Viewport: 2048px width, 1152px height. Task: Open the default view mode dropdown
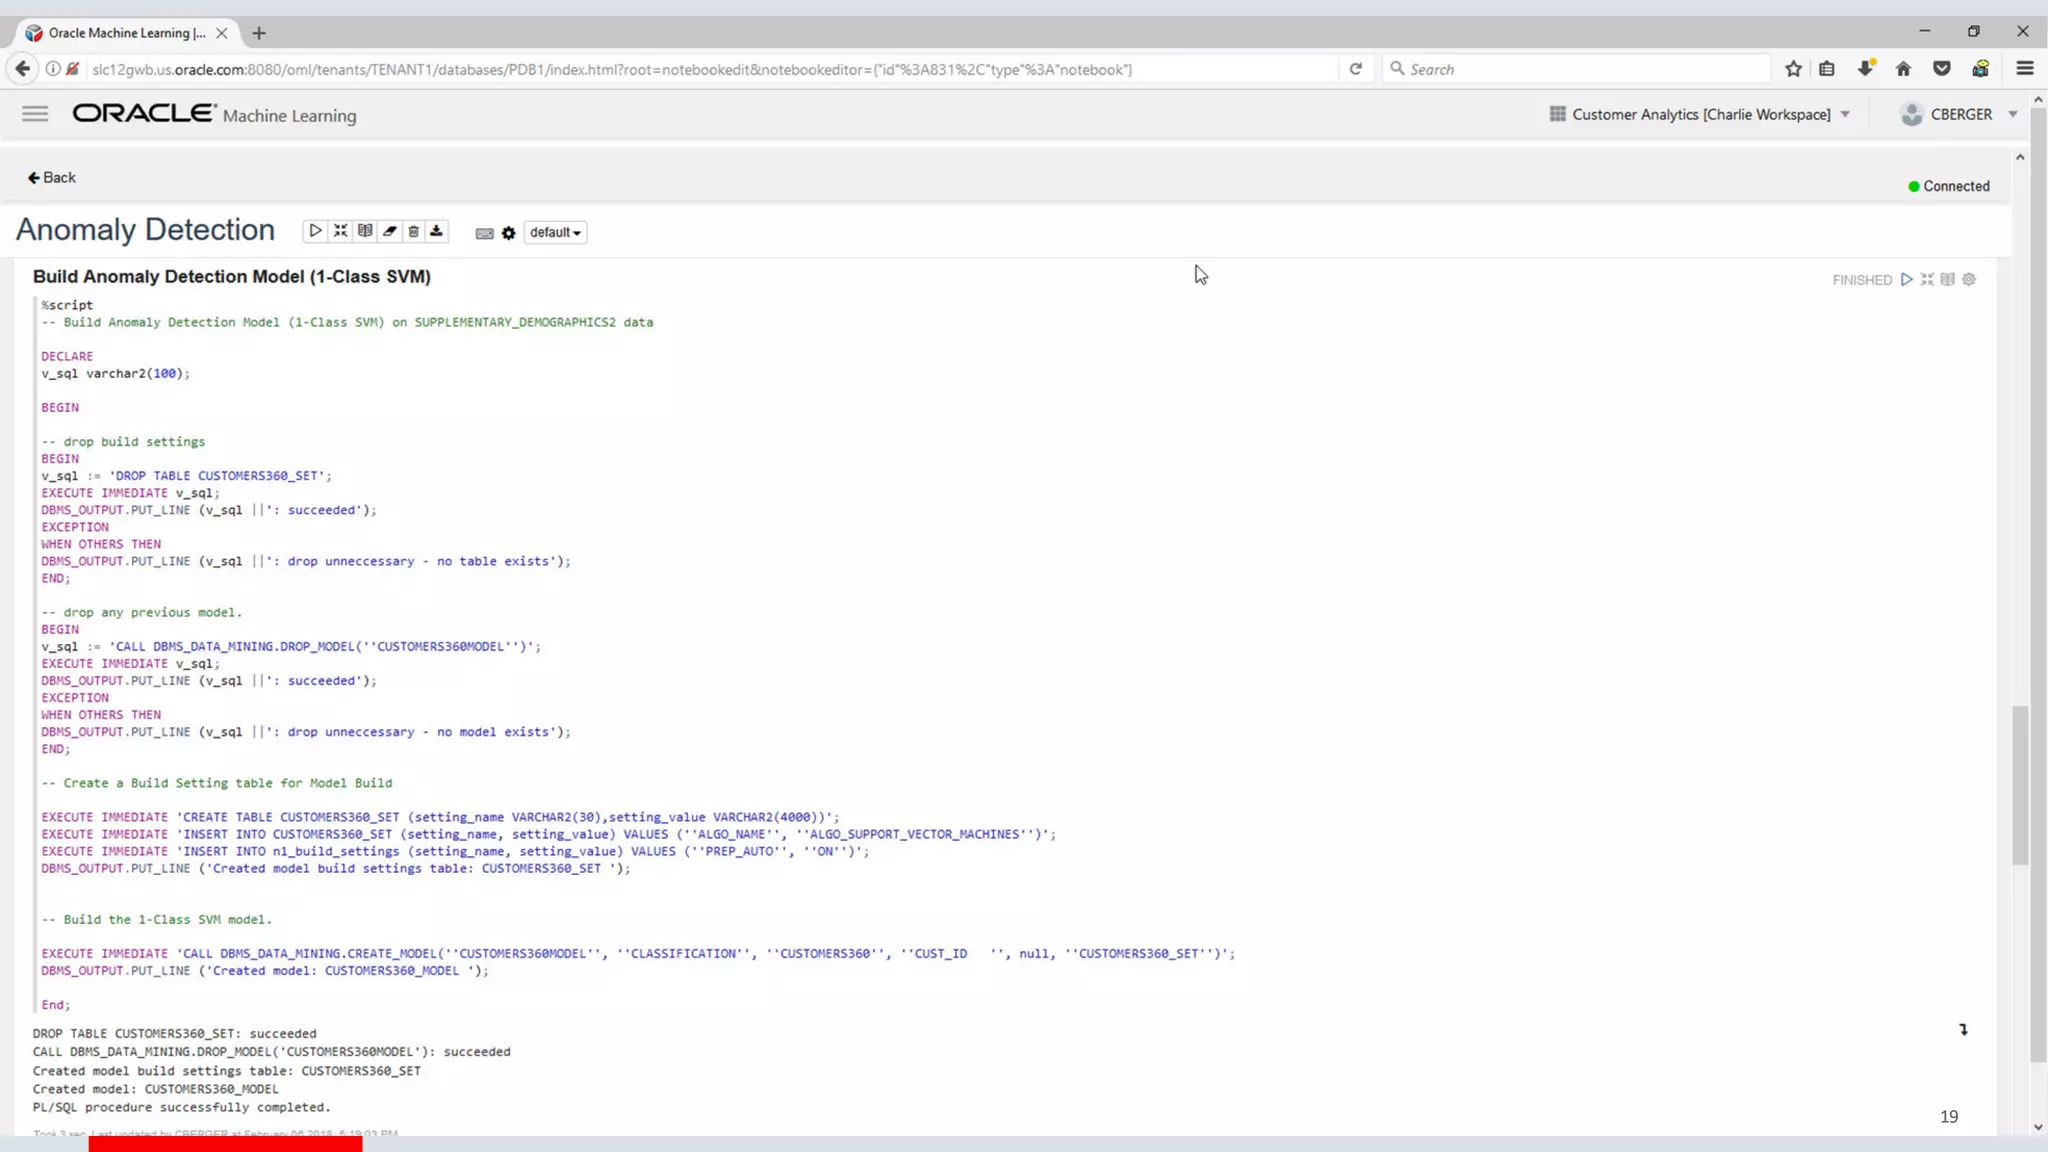555,232
